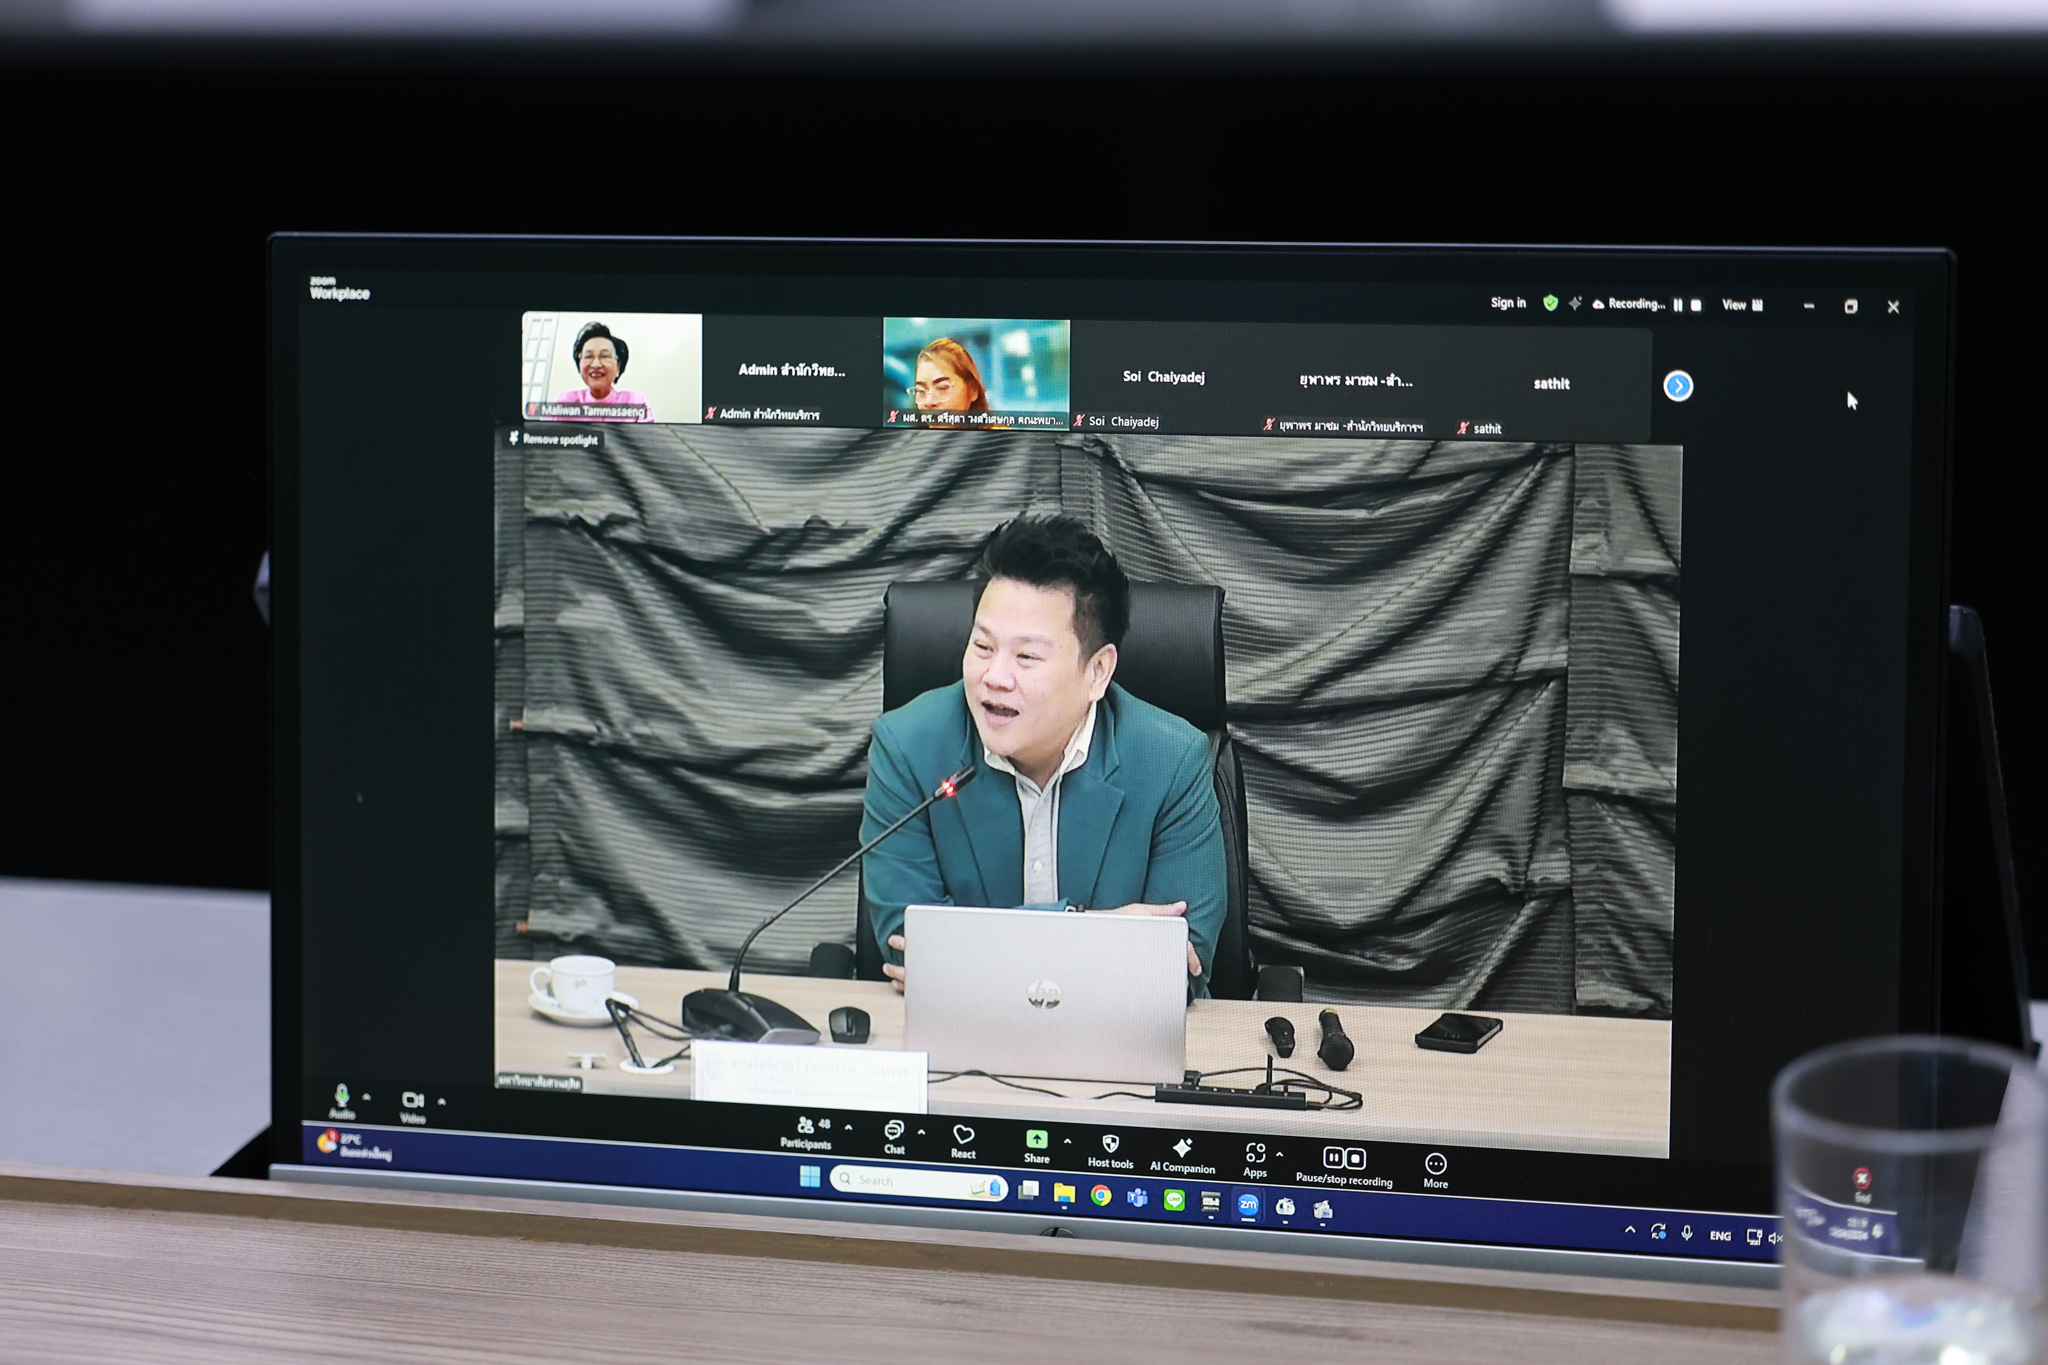Open LINE app from taskbar
This screenshot has width=2048, height=1365.
coord(1174,1199)
